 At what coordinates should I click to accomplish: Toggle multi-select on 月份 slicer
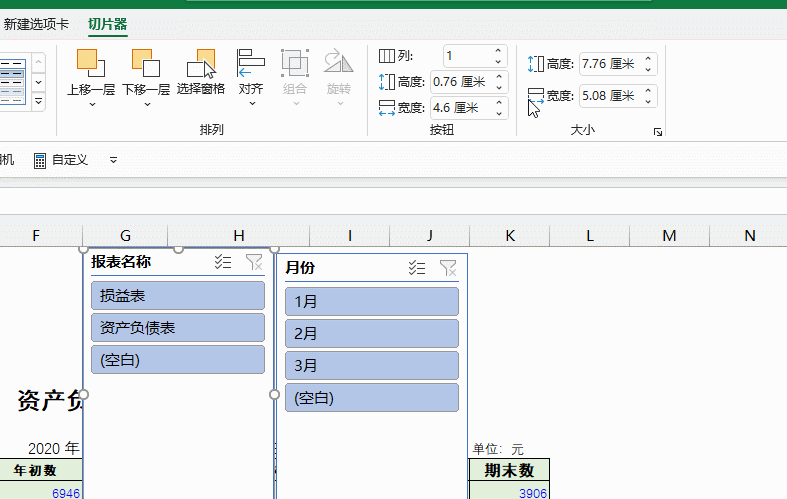click(417, 268)
